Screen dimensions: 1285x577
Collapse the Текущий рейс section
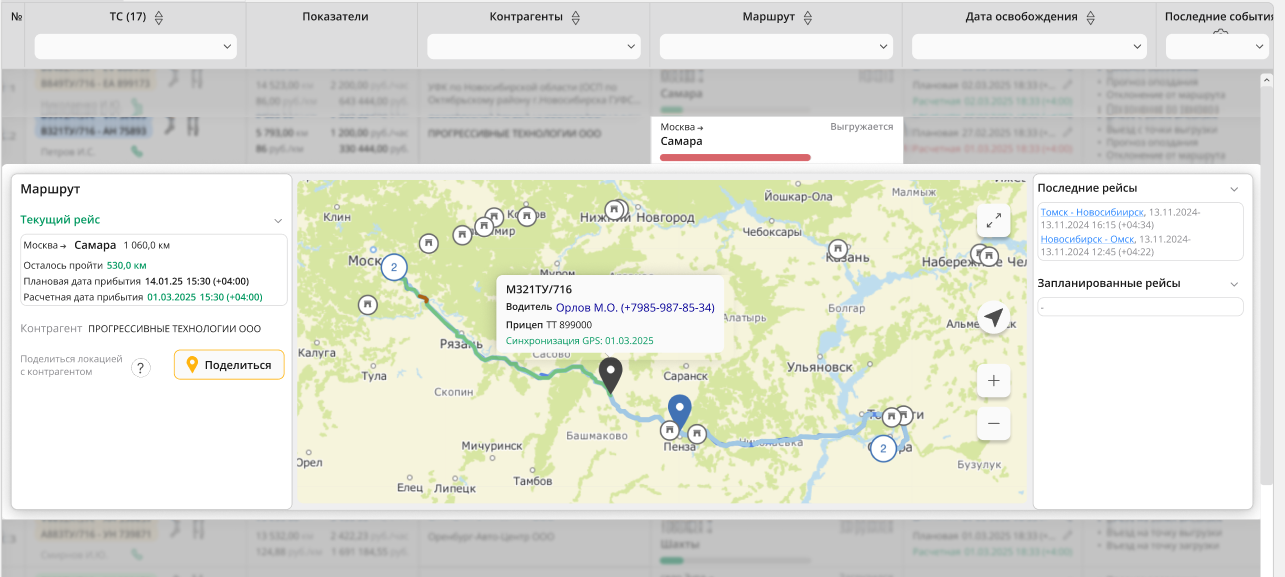[x=278, y=220]
